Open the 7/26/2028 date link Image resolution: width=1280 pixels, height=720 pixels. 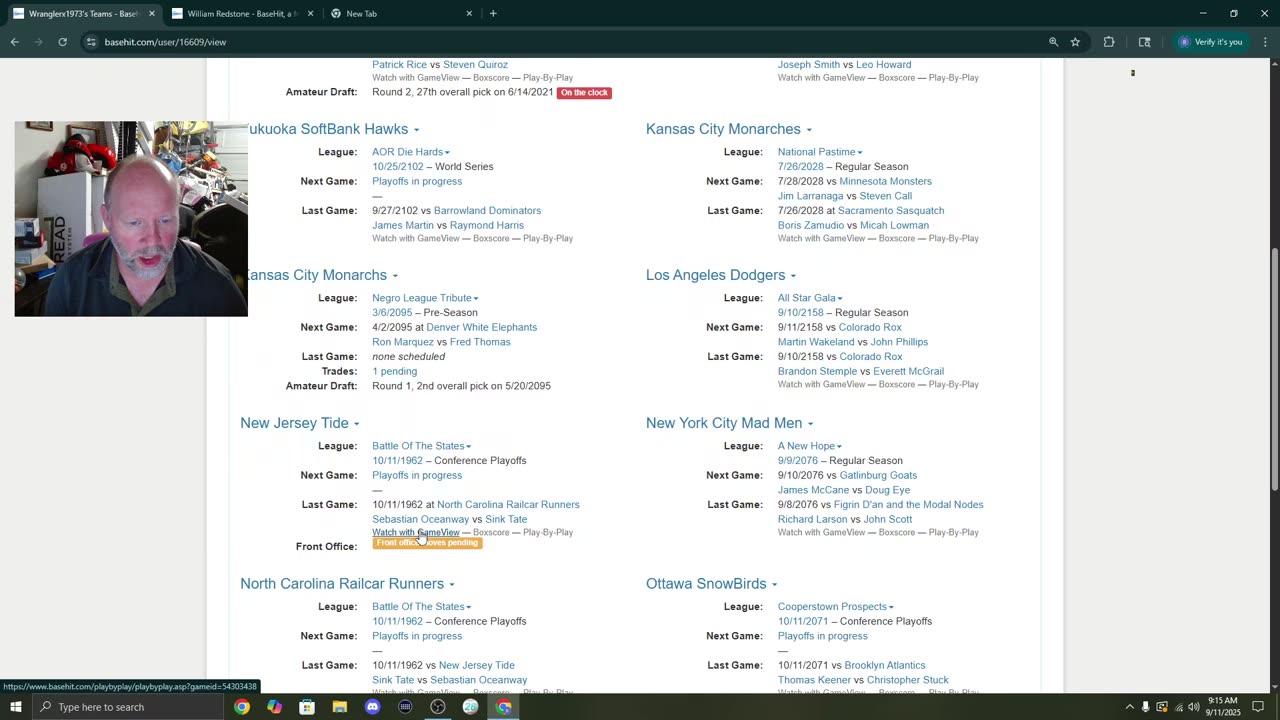800,166
